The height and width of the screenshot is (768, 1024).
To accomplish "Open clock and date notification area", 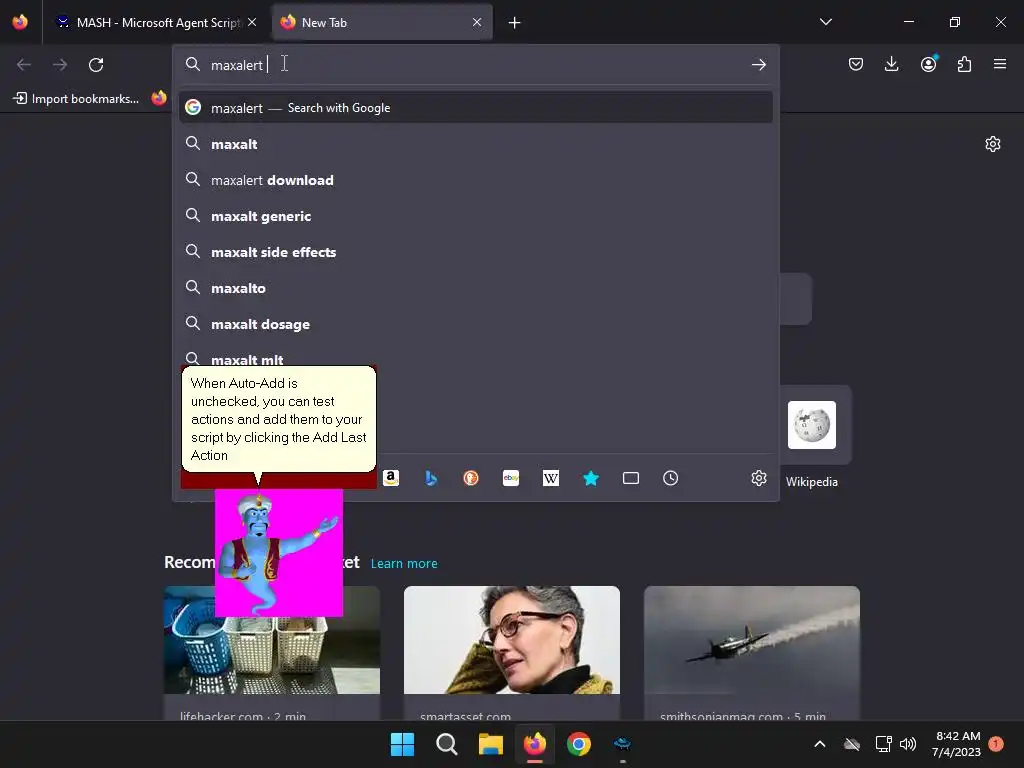I will click(956, 744).
